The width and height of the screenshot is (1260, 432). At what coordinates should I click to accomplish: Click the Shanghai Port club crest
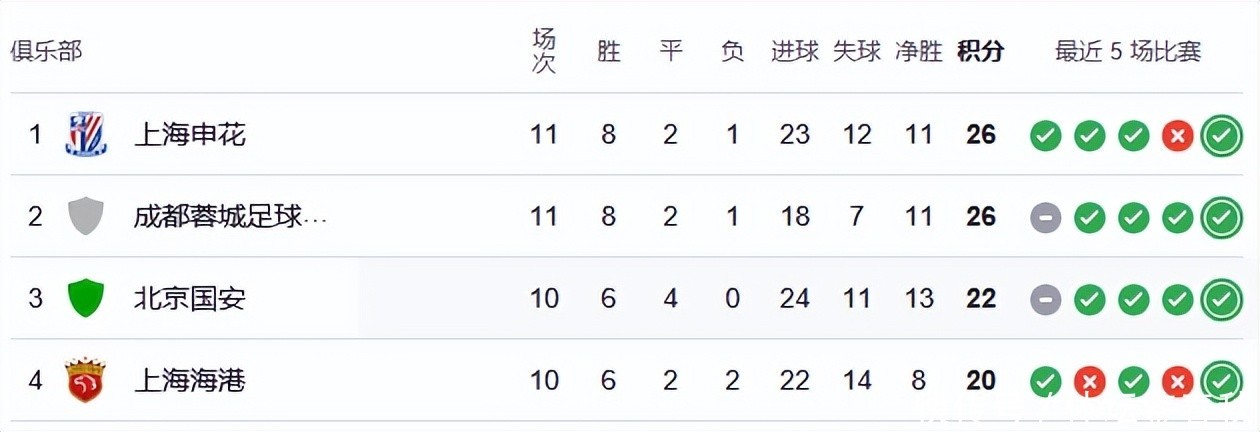pyautogui.click(x=86, y=380)
